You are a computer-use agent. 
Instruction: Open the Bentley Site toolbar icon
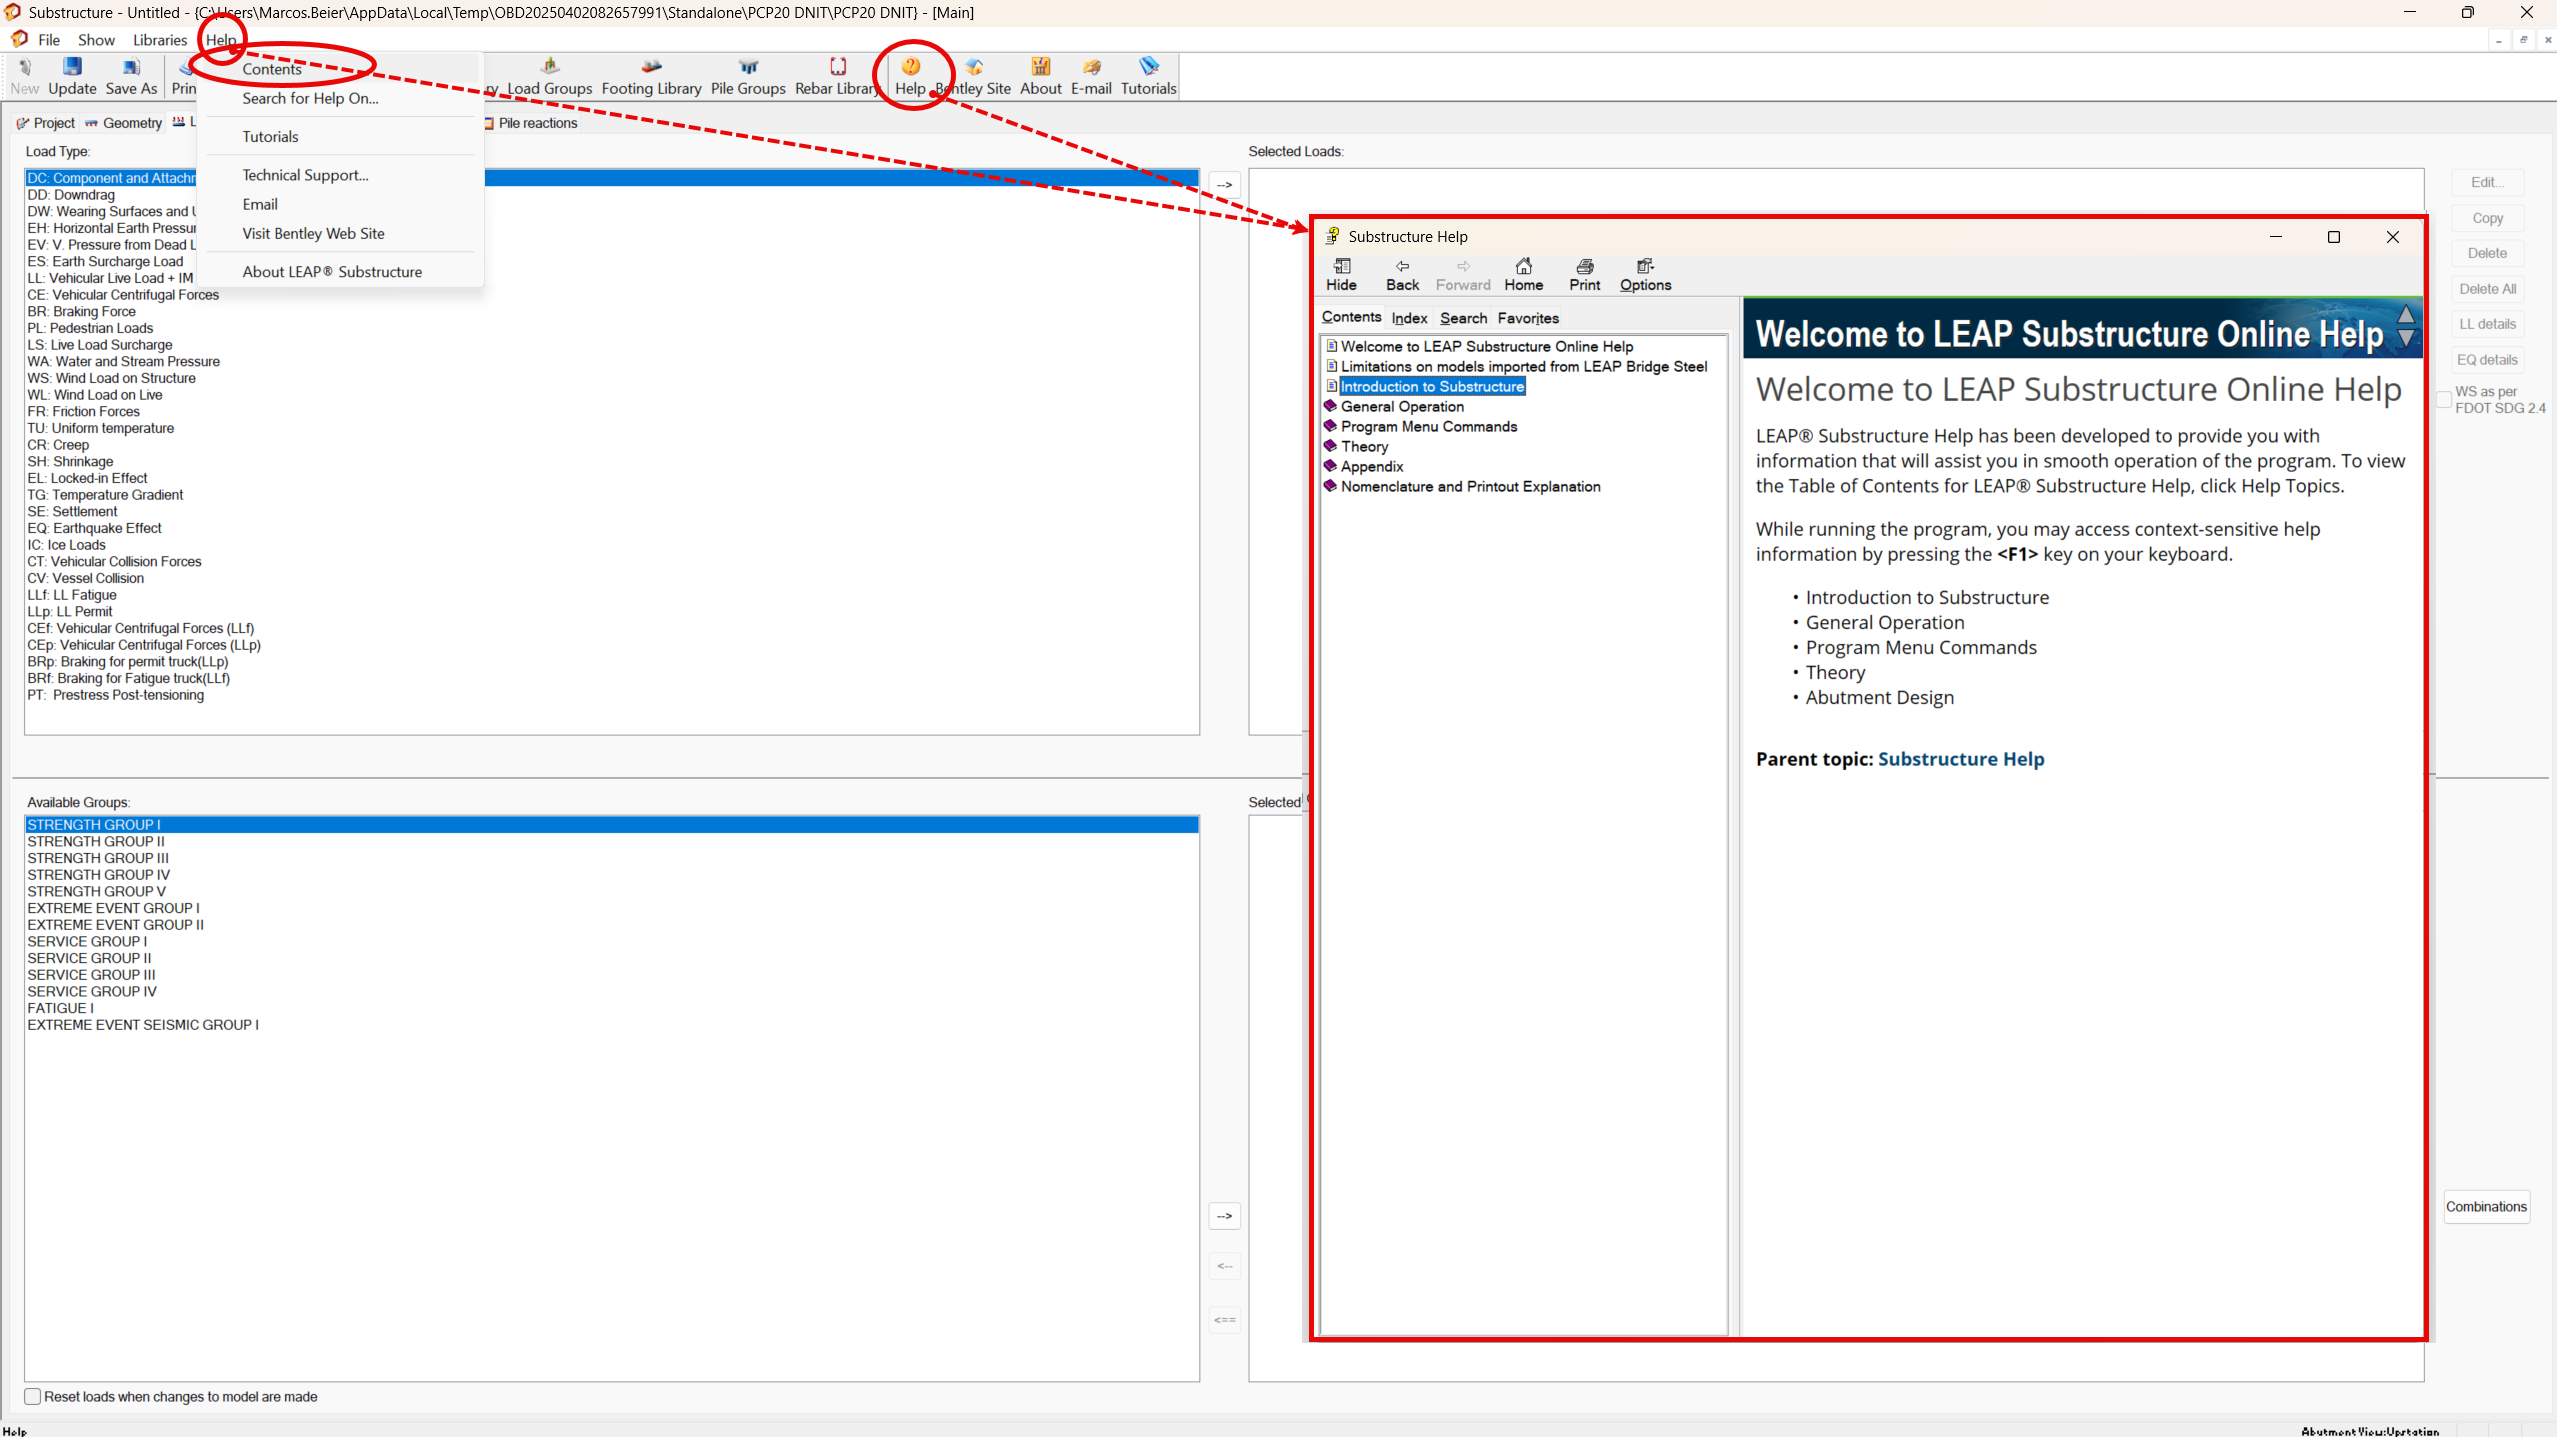pos(974,76)
